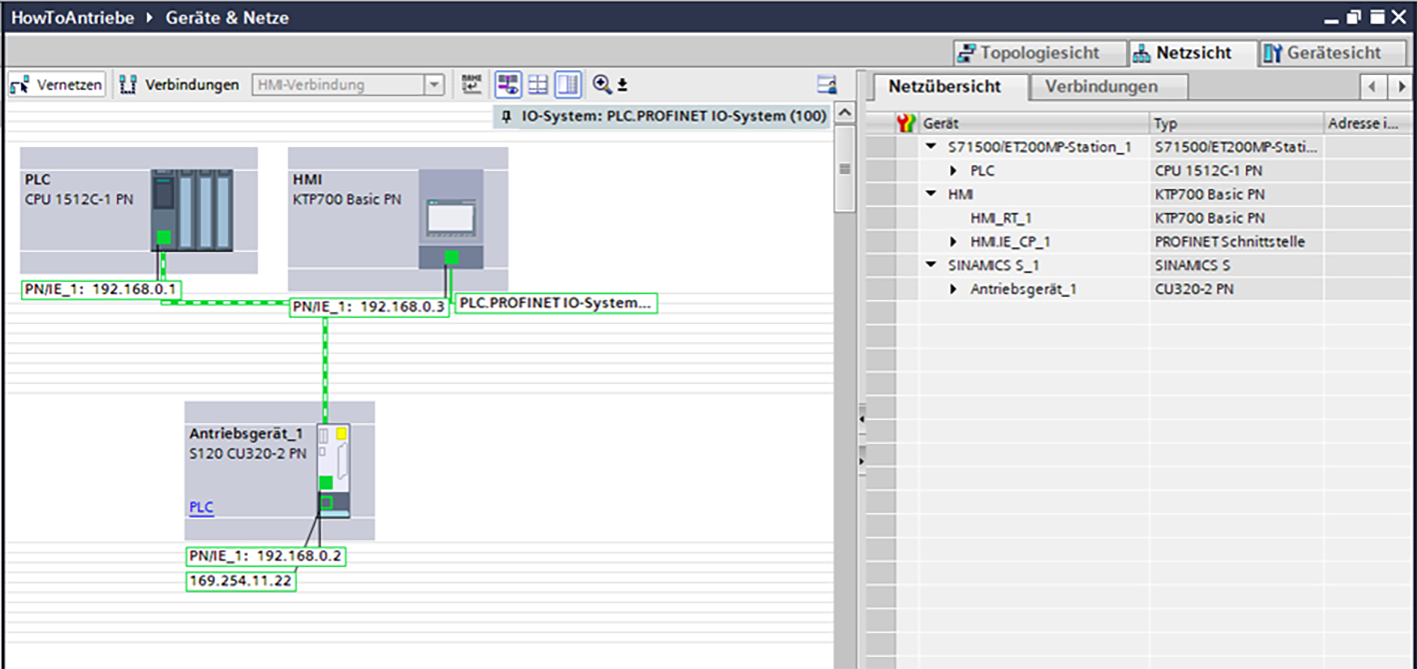The image size is (1417, 669).
Task: Click the Gerät column header
Action: (x=1035, y=124)
